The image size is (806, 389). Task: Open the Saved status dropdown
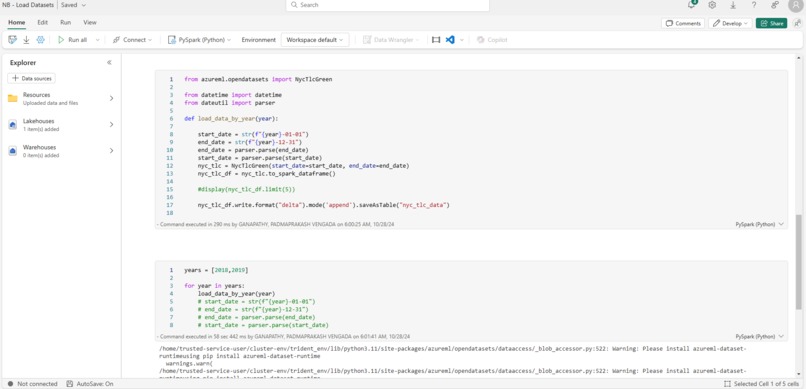[74, 5]
